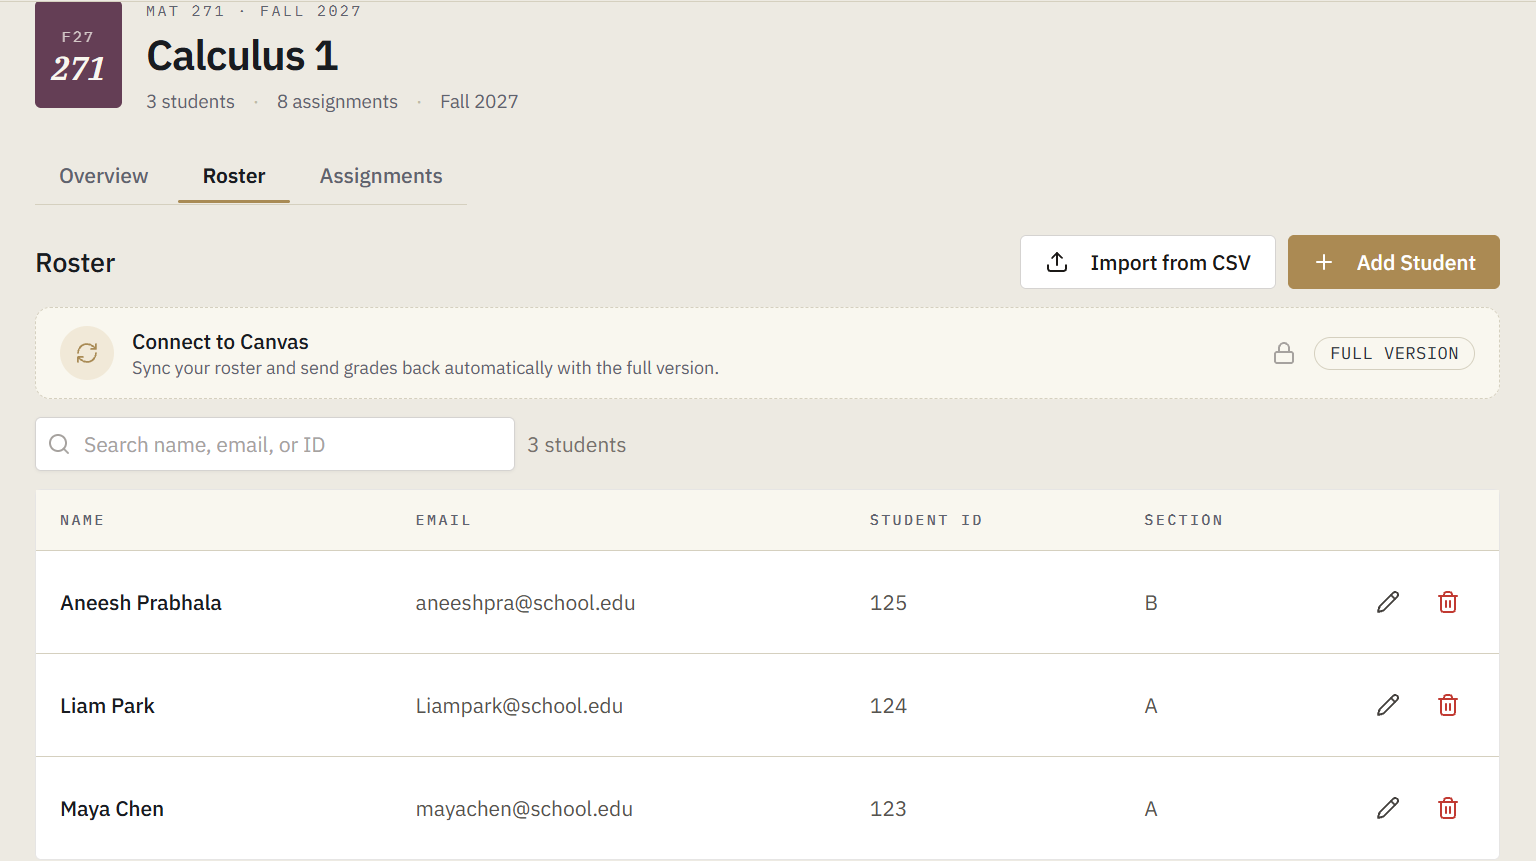The image size is (1536, 861).
Task: Click the MAT 271 · FALL 2027 label
Action: click(x=254, y=11)
